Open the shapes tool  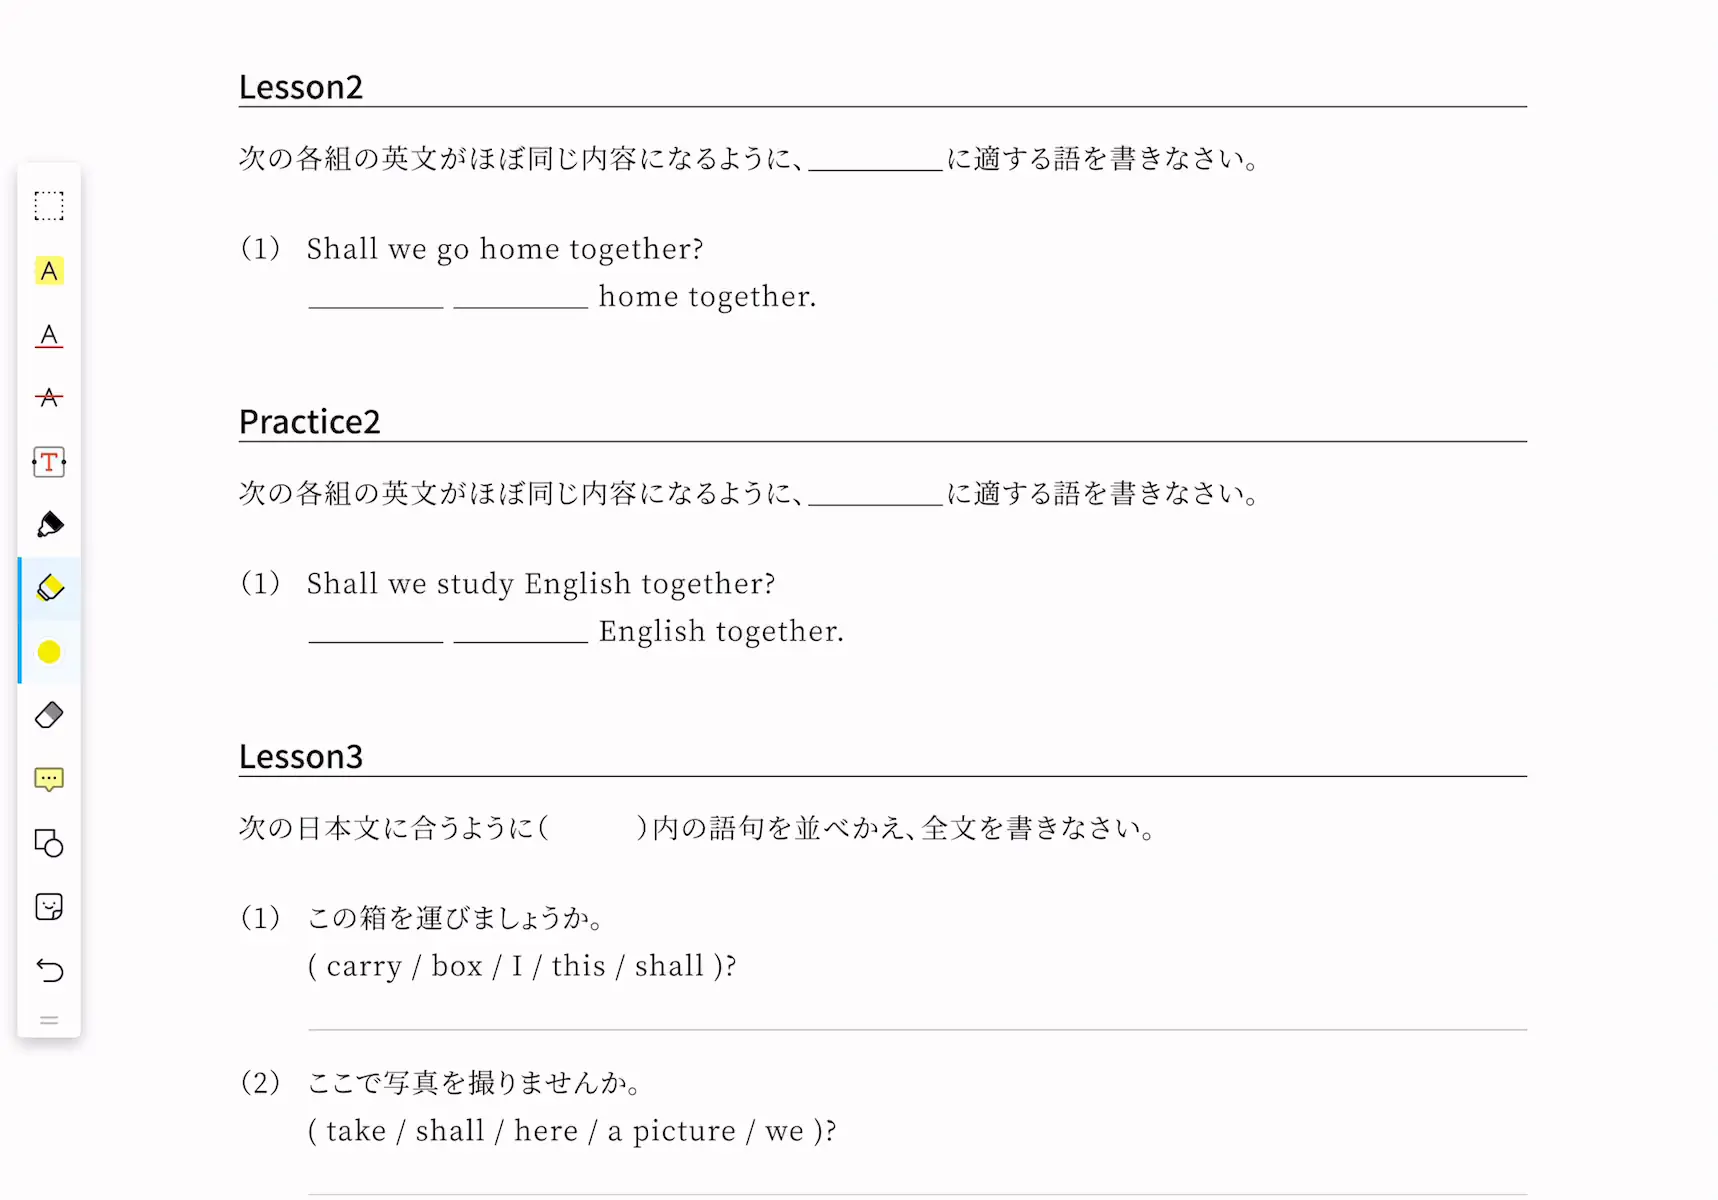[x=49, y=843]
